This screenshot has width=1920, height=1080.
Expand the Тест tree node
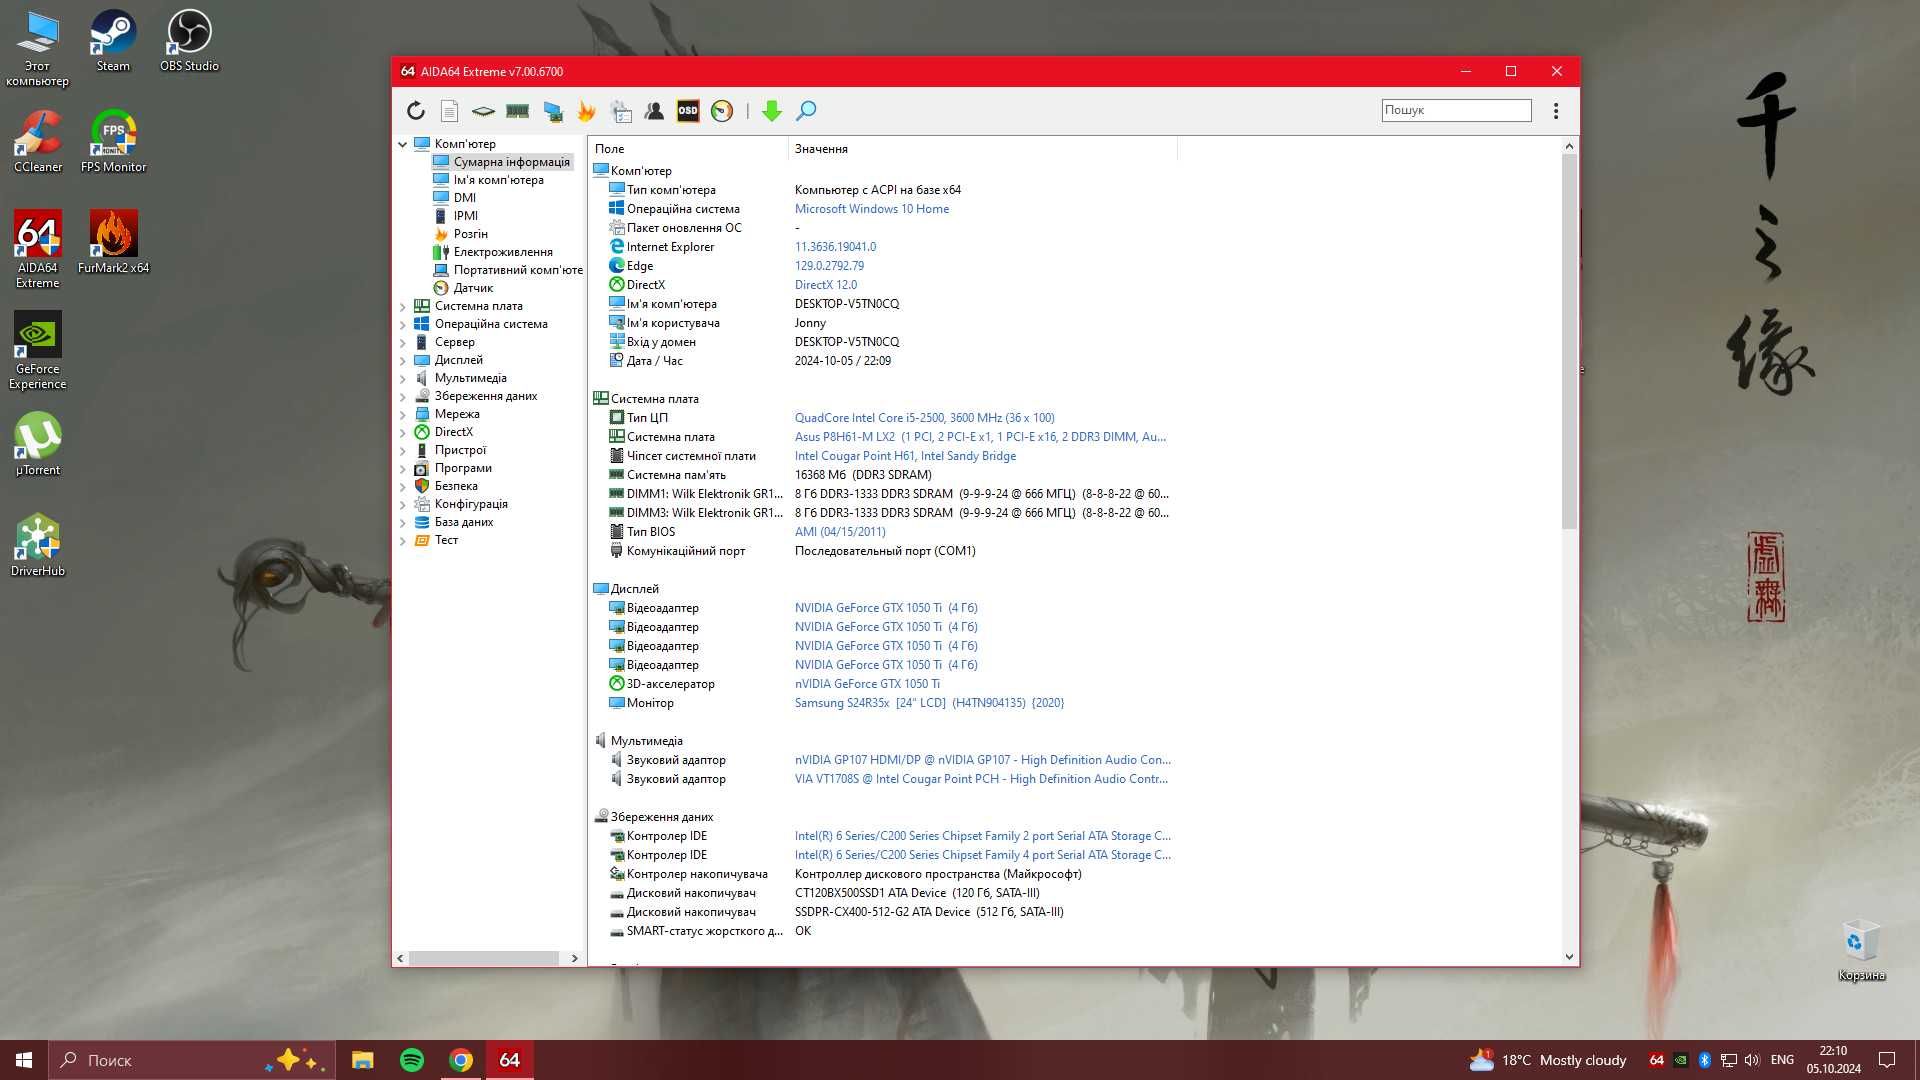pos(403,540)
